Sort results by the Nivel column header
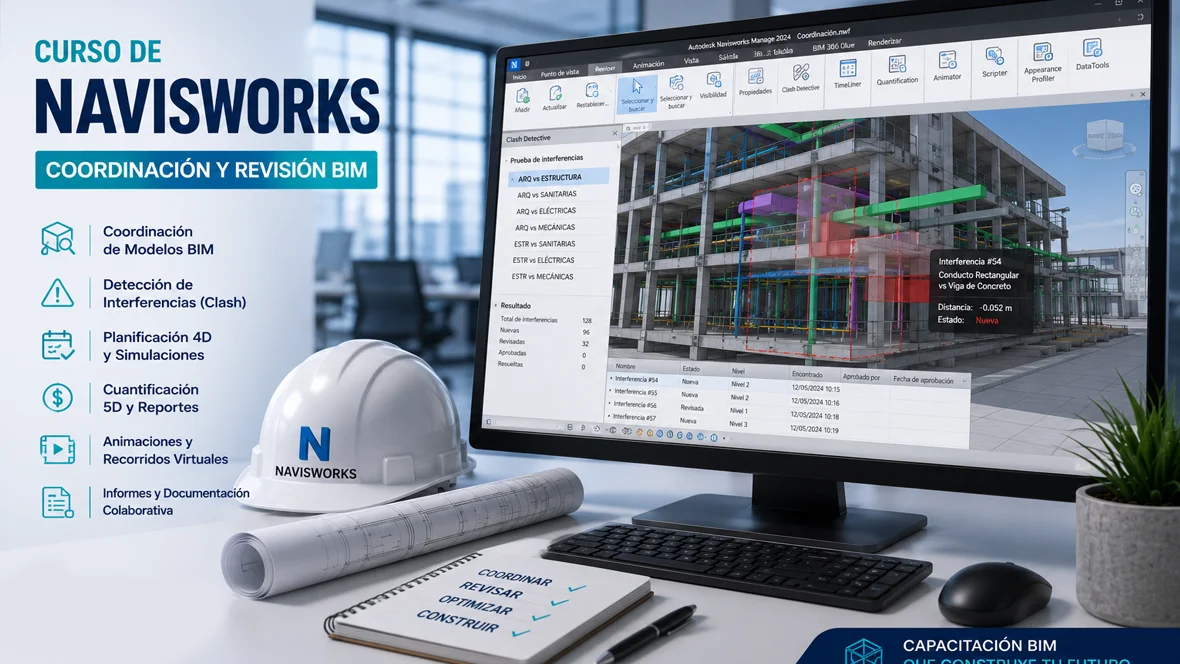Viewport: 1180px width, 664px height. point(738,371)
